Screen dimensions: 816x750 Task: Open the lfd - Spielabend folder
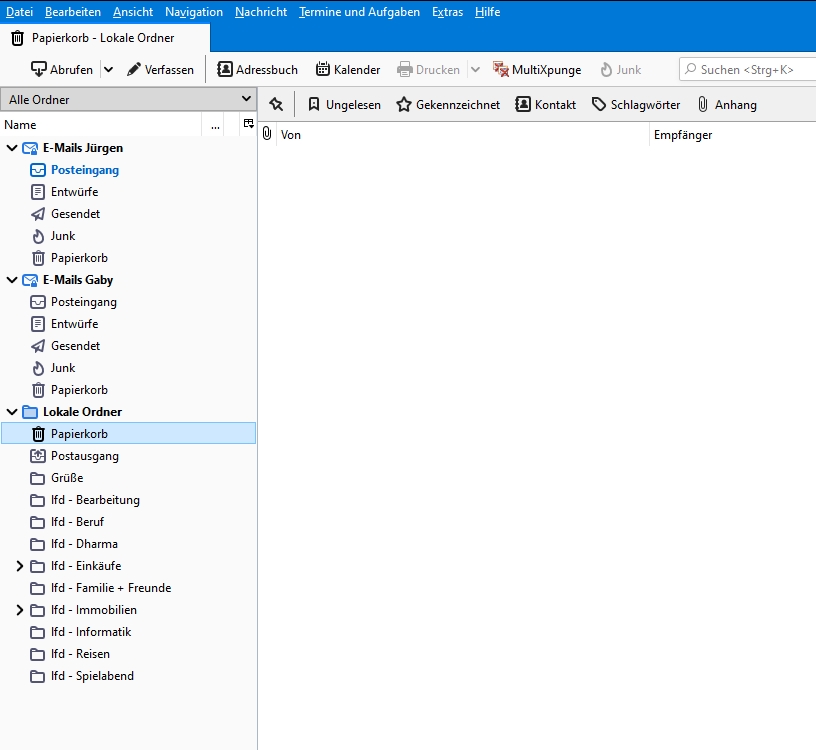tap(128, 676)
